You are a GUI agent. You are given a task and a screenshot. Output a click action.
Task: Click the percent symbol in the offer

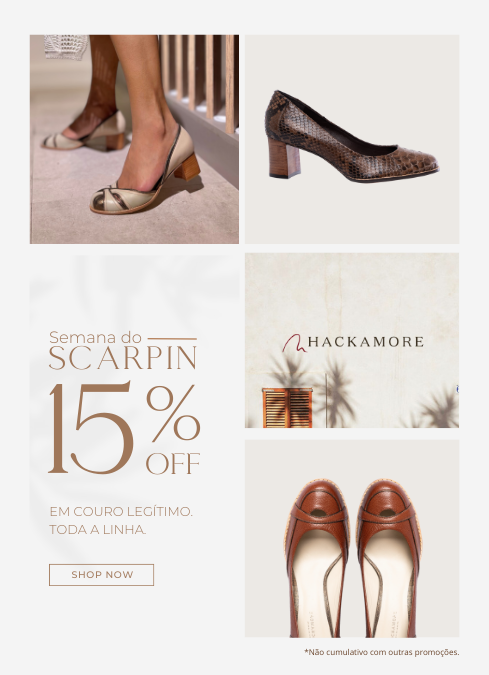[173, 413]
